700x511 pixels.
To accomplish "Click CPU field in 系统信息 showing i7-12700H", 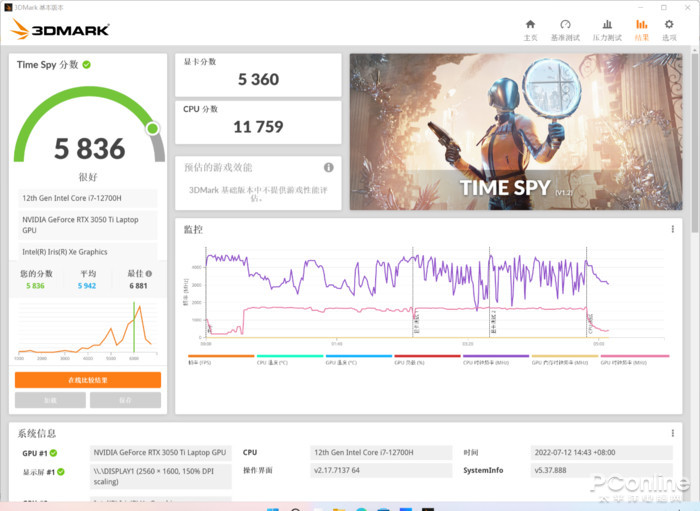I will click(381, 453).
